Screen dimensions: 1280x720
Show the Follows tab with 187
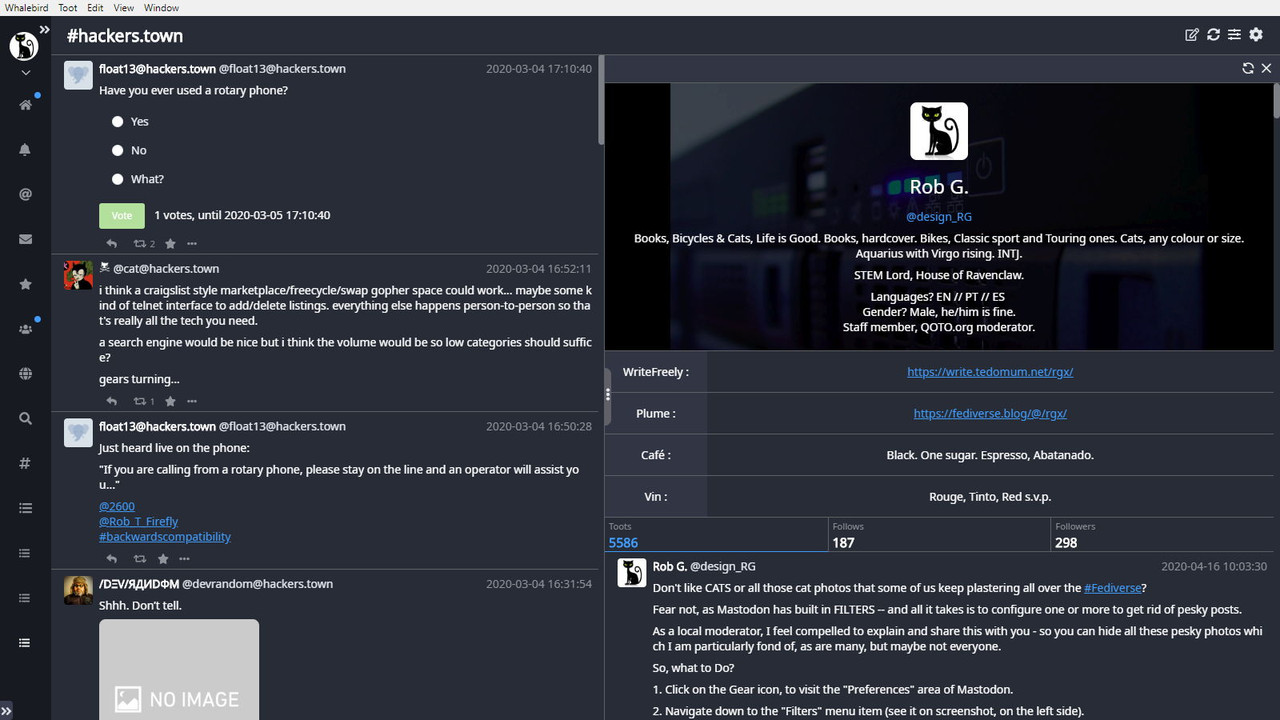tap(939, 535)
